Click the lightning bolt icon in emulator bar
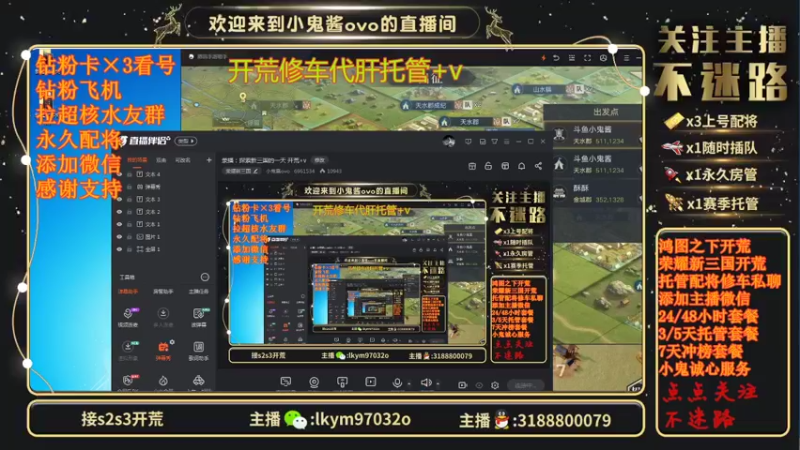The width and height of the screenshot is (800, 450). coord(543,58)
